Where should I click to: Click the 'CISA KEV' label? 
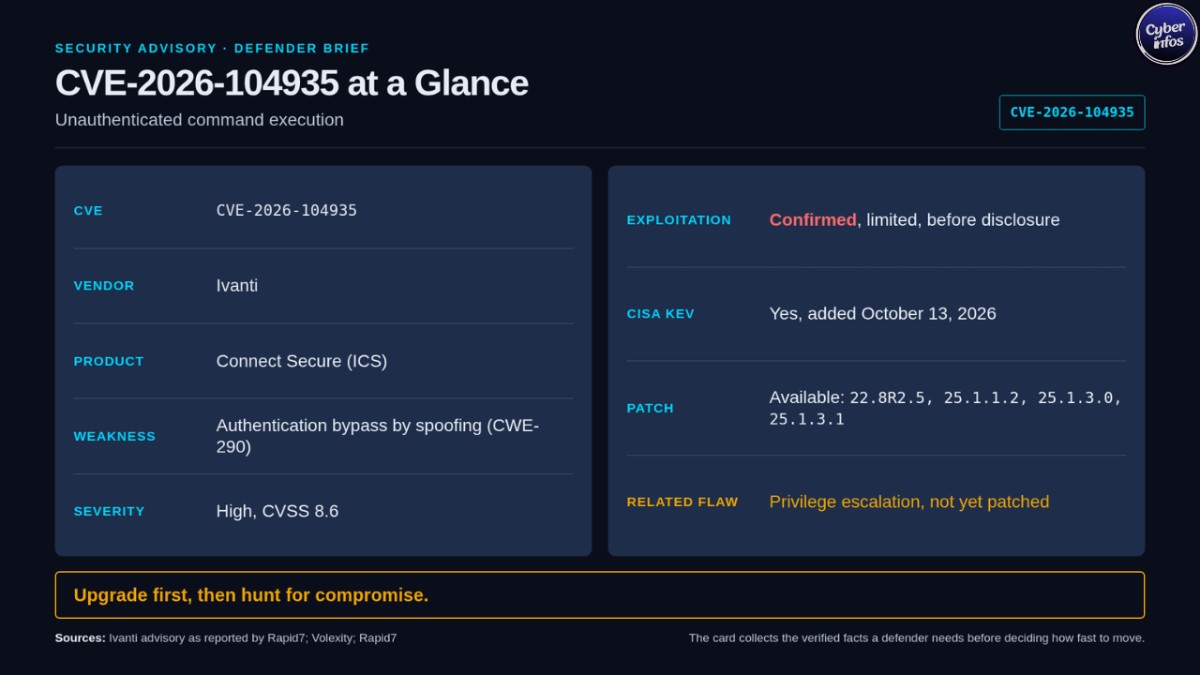[660, 314]
